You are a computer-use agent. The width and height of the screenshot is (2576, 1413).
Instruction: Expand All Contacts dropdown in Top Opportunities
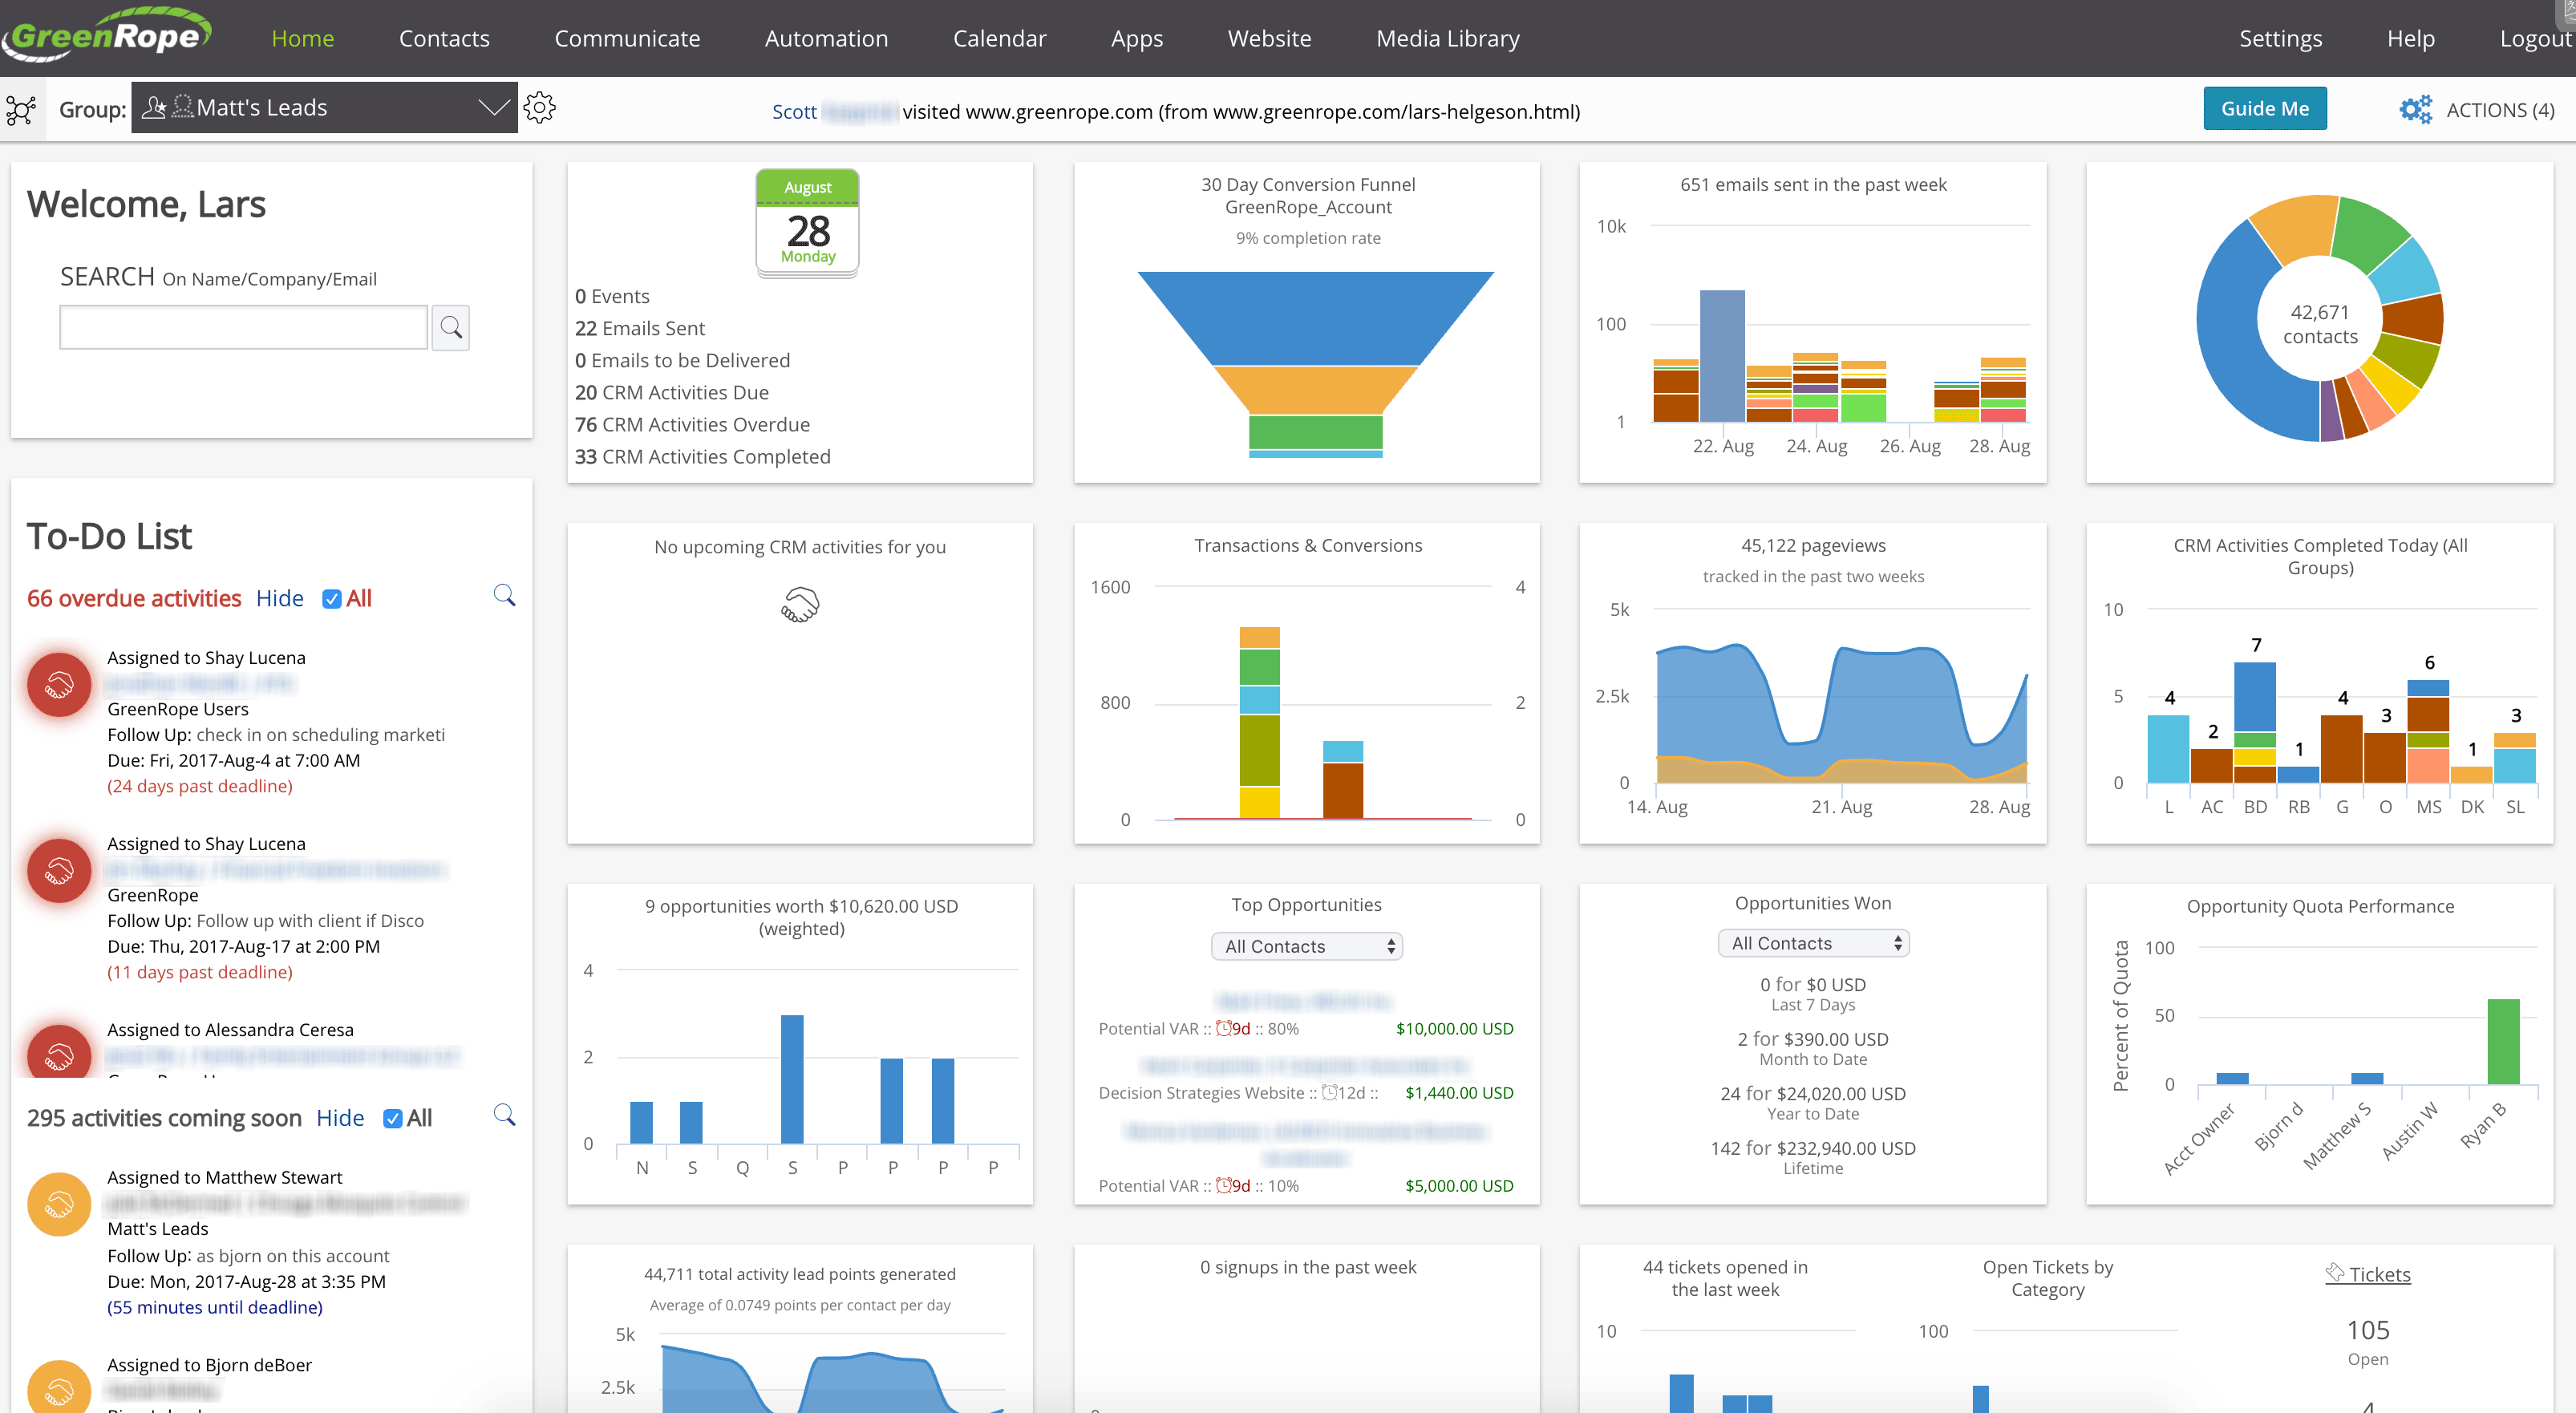click(1306, 946)
